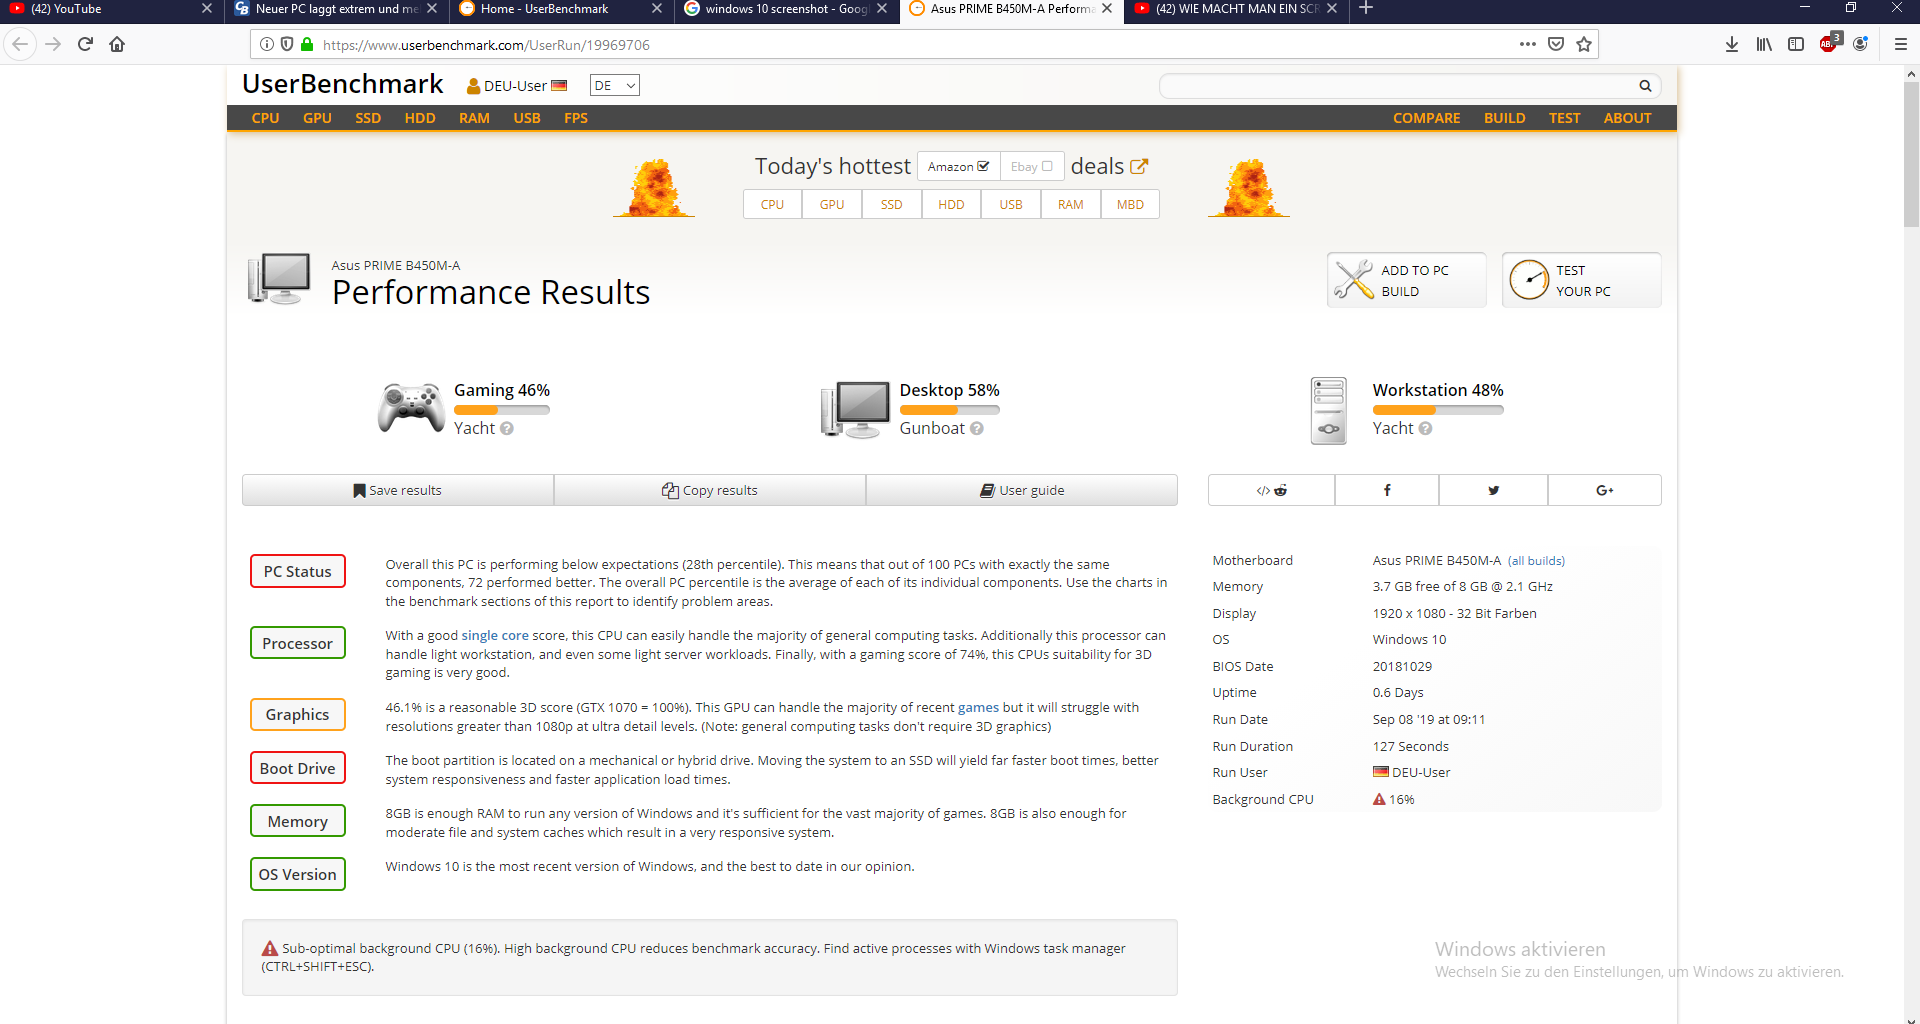This screenshot has height=1024, width=1920.
Task: Switch to the Home - UserBenchmark tab
Action: point(560,9)
